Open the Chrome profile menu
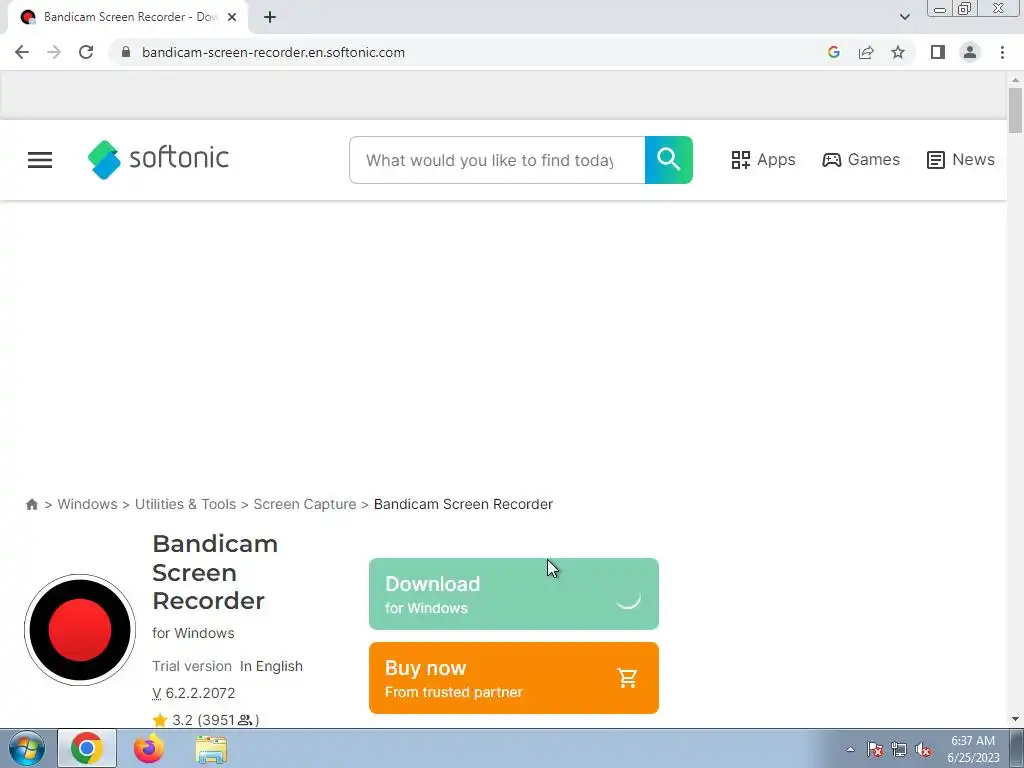This screenshot has width=1024, height=768. [970, 52]
